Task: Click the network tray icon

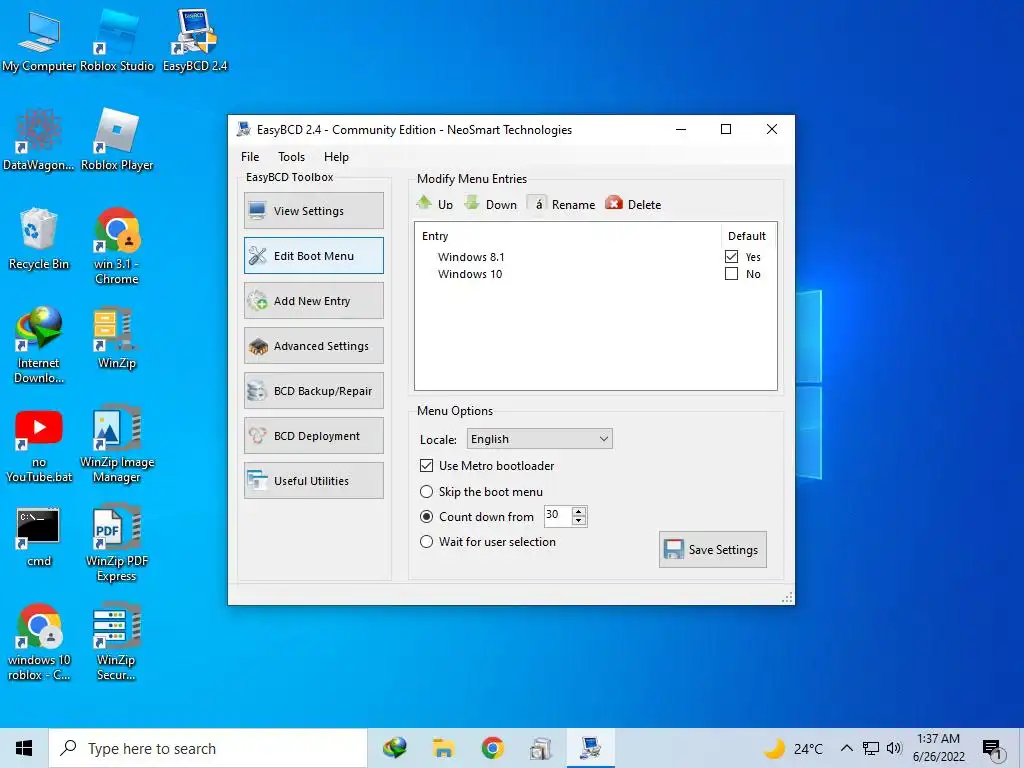Action: (x=871, y=748)
